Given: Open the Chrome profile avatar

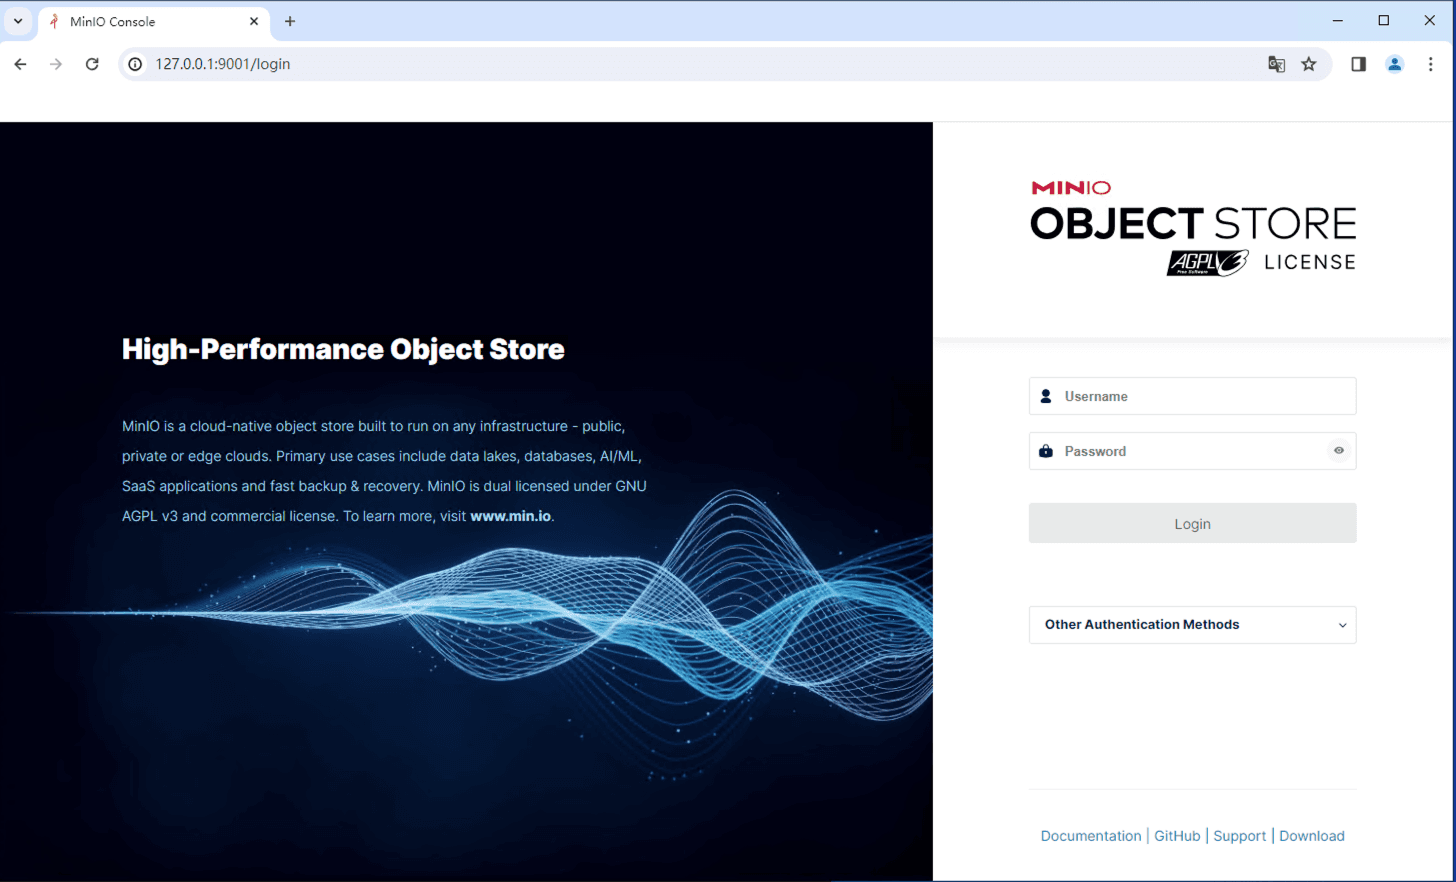Looking at the screenshot, I should click(1394, 64).
